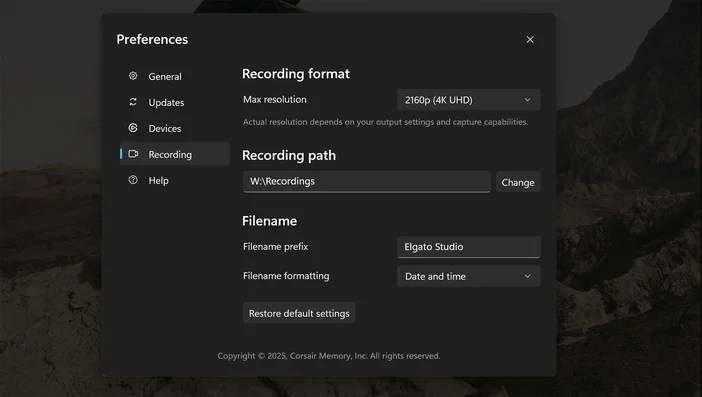Click the Preferences title text
This screenshot has width=702, height=397.
152,39
